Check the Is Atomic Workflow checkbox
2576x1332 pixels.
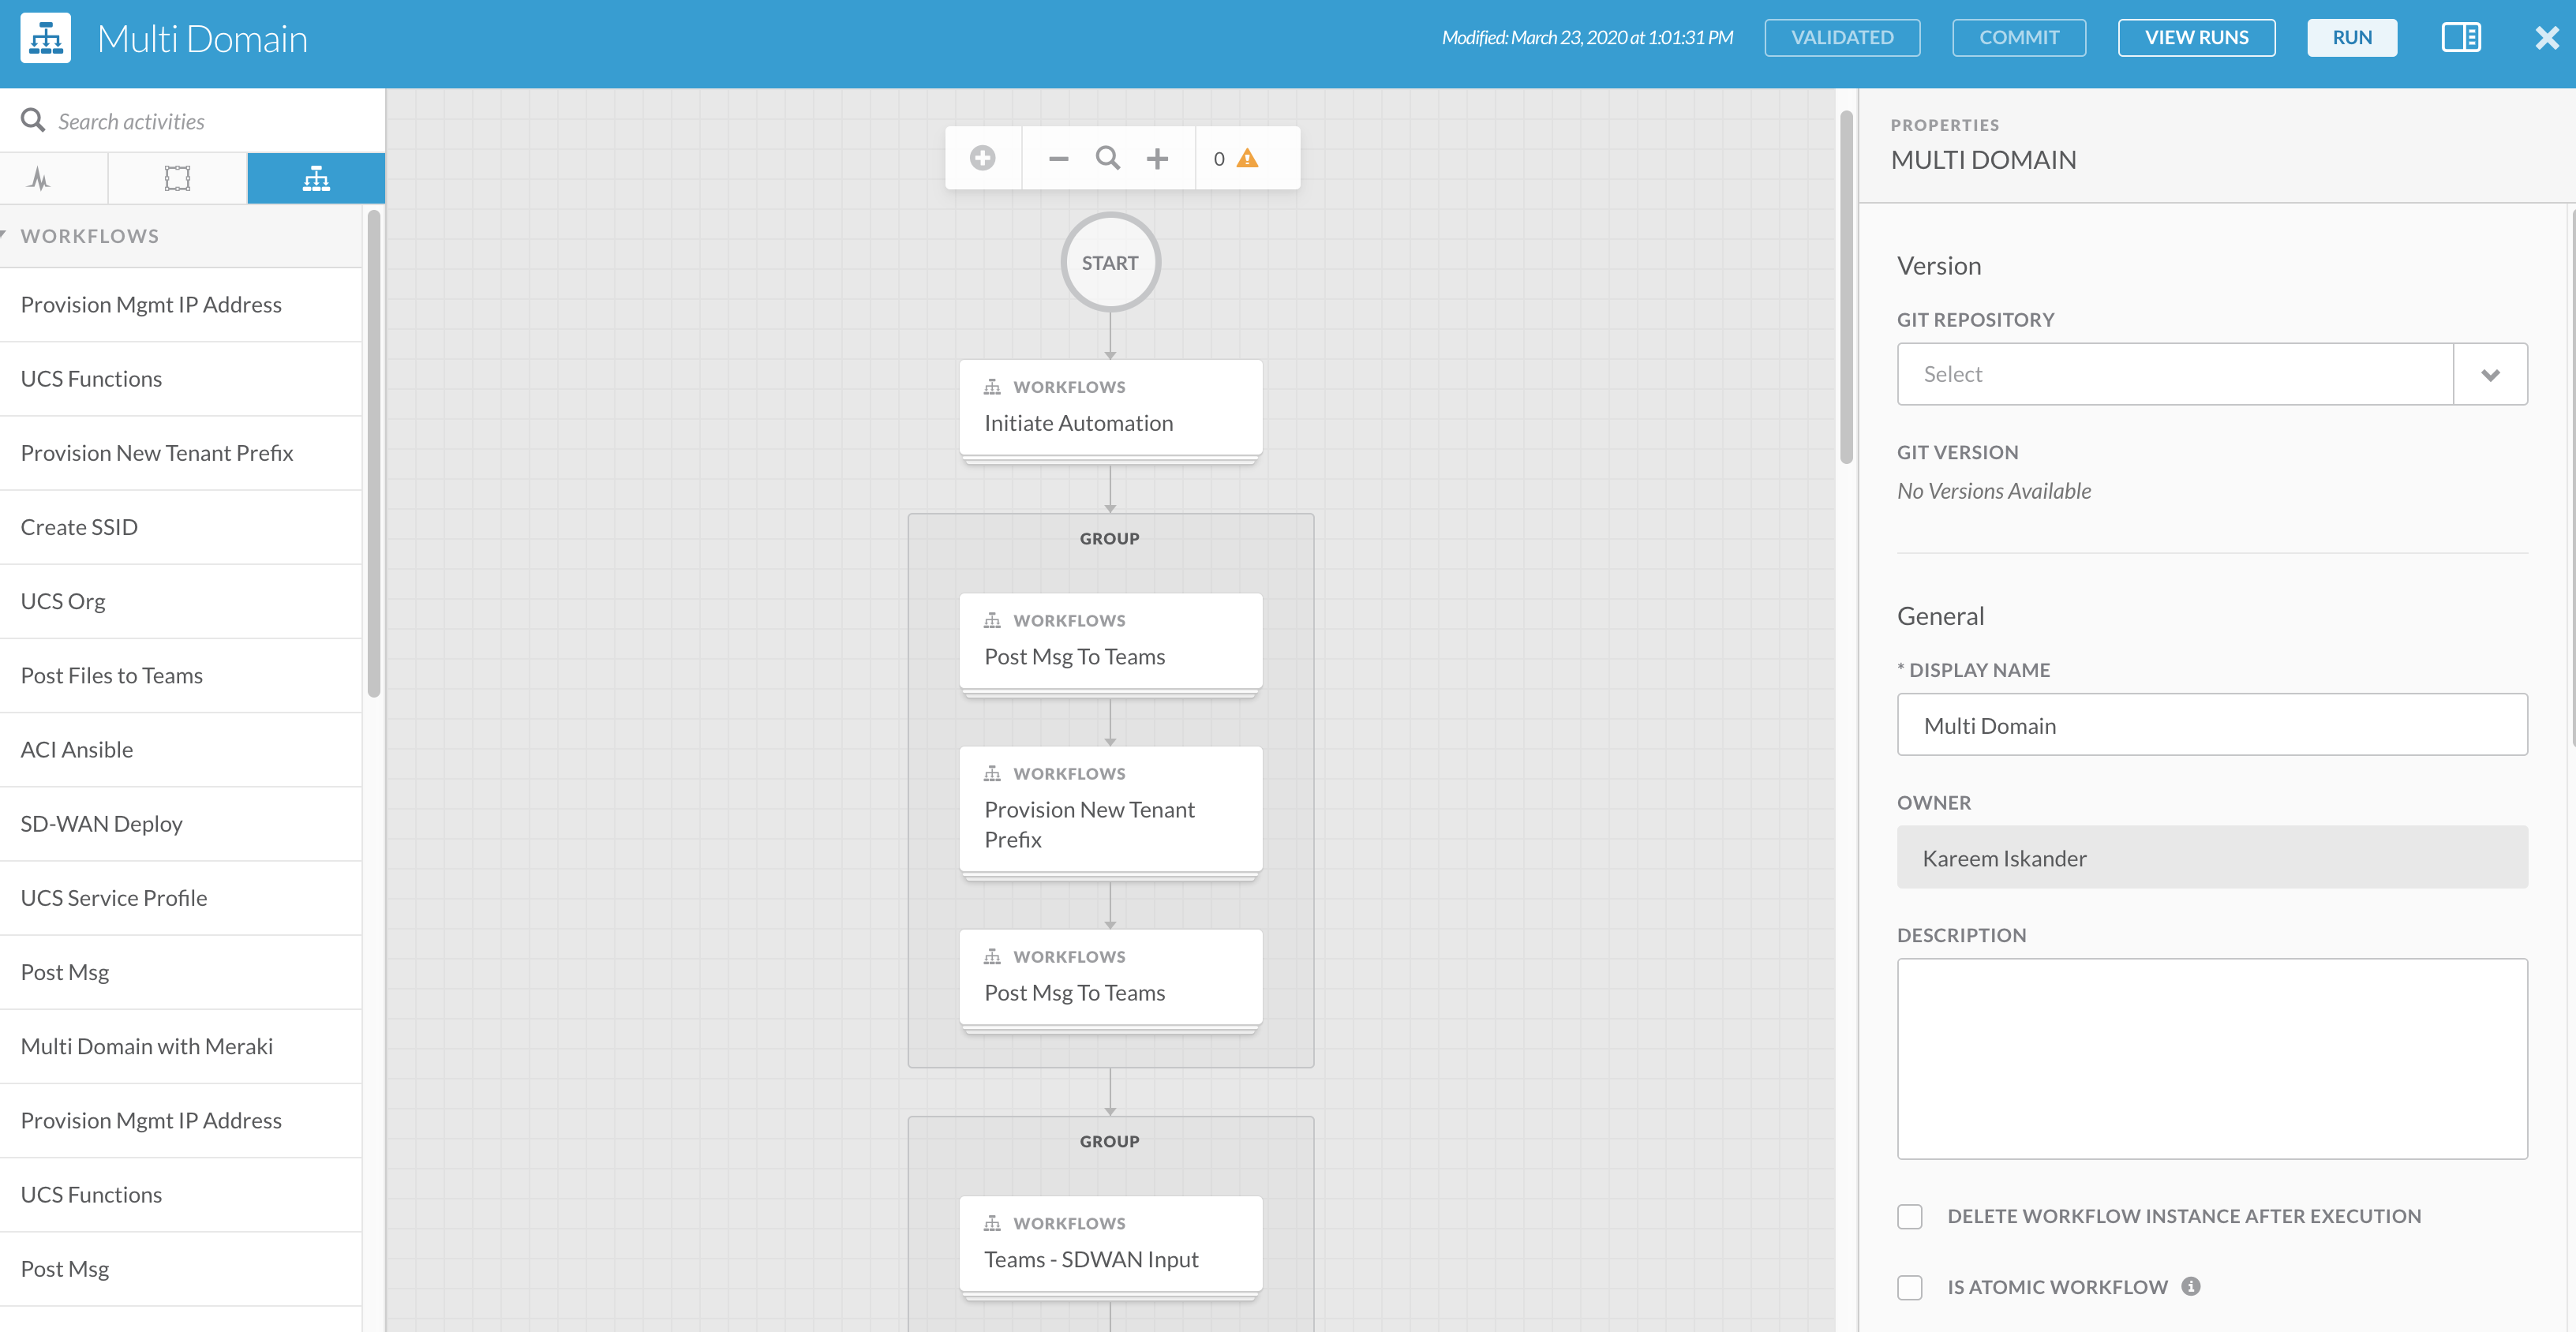[x=1909, y=1287]
